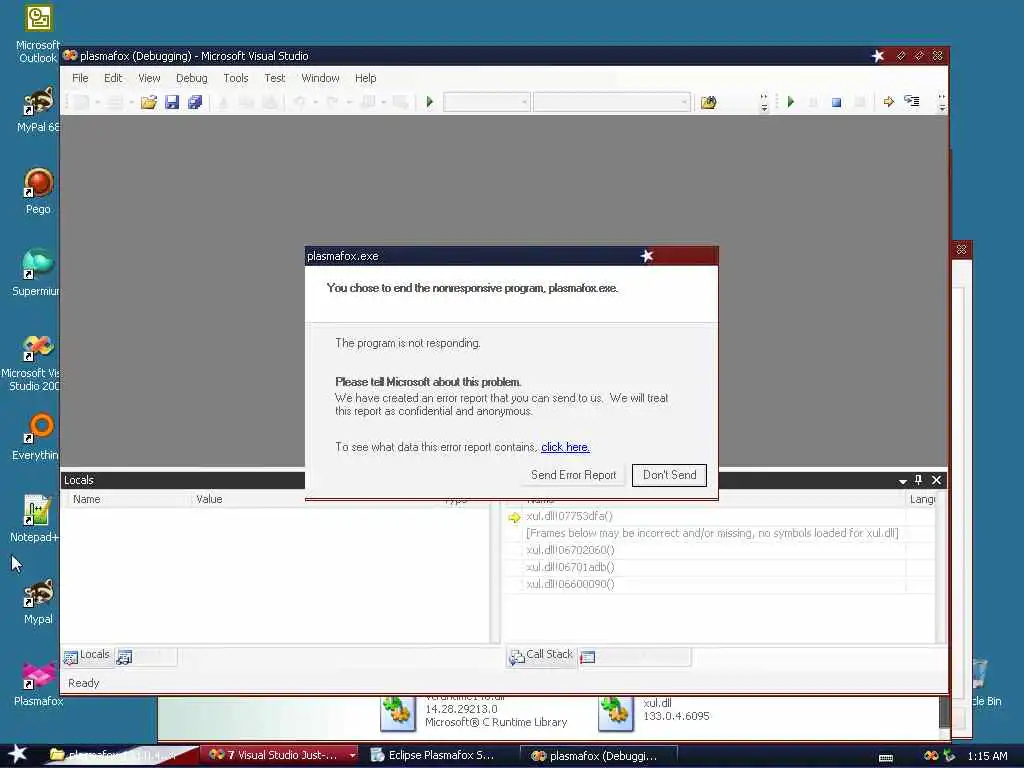Click the star icon in Visual Studio title bar
The height and width of the screenshot is (768, 1024).
878,56
